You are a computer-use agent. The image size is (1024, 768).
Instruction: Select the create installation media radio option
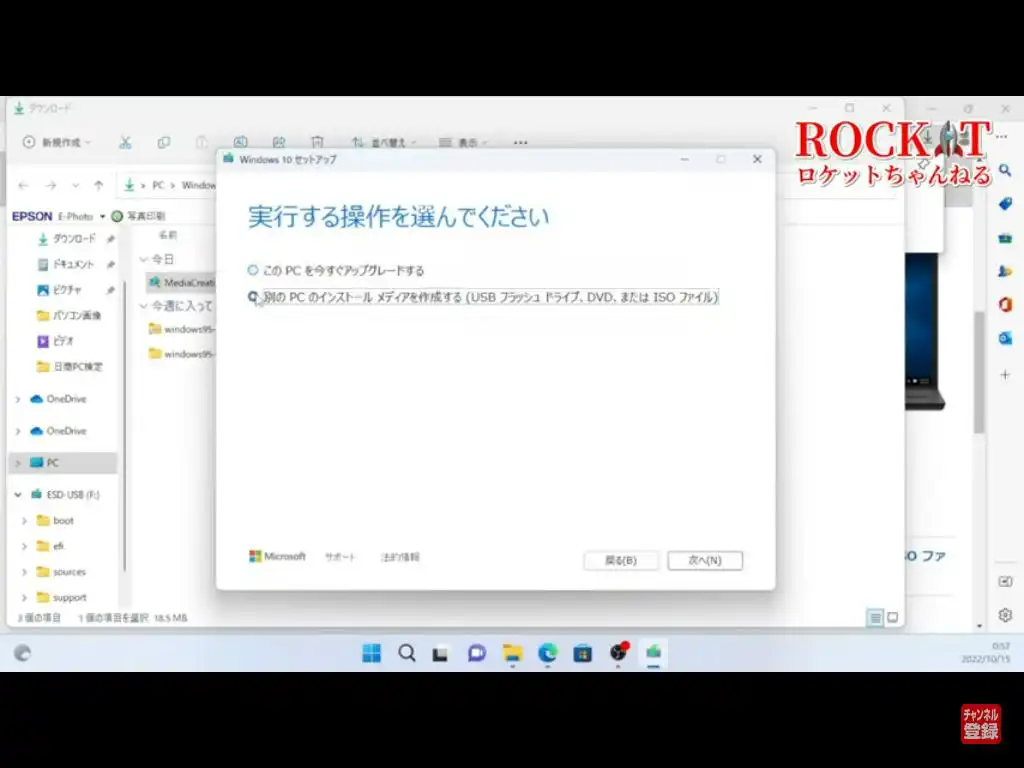pyautogui.click(x=253, y=297)
